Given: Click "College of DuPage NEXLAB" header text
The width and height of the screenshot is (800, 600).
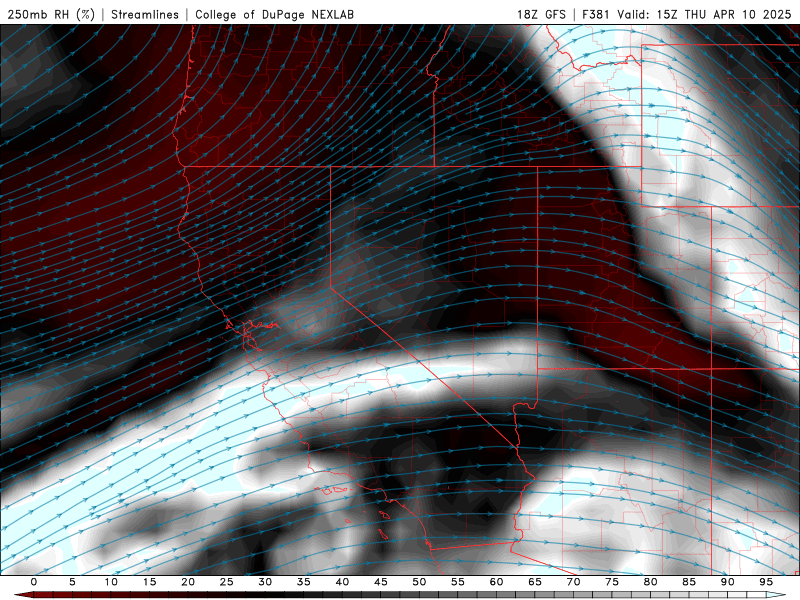Looking at the screenshot, I should (x=274, y=14).
